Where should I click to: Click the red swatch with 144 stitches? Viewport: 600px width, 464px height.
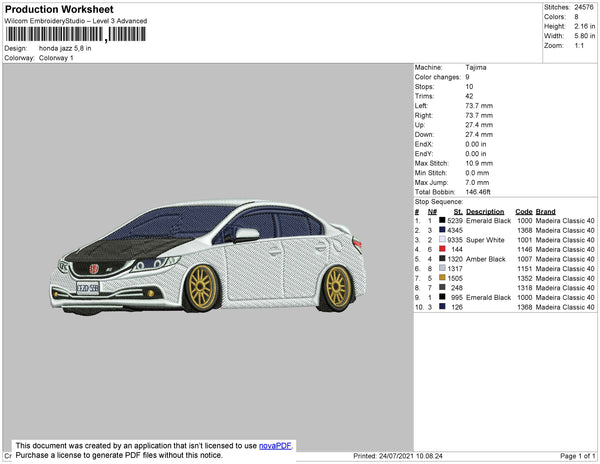pos(442,249)
